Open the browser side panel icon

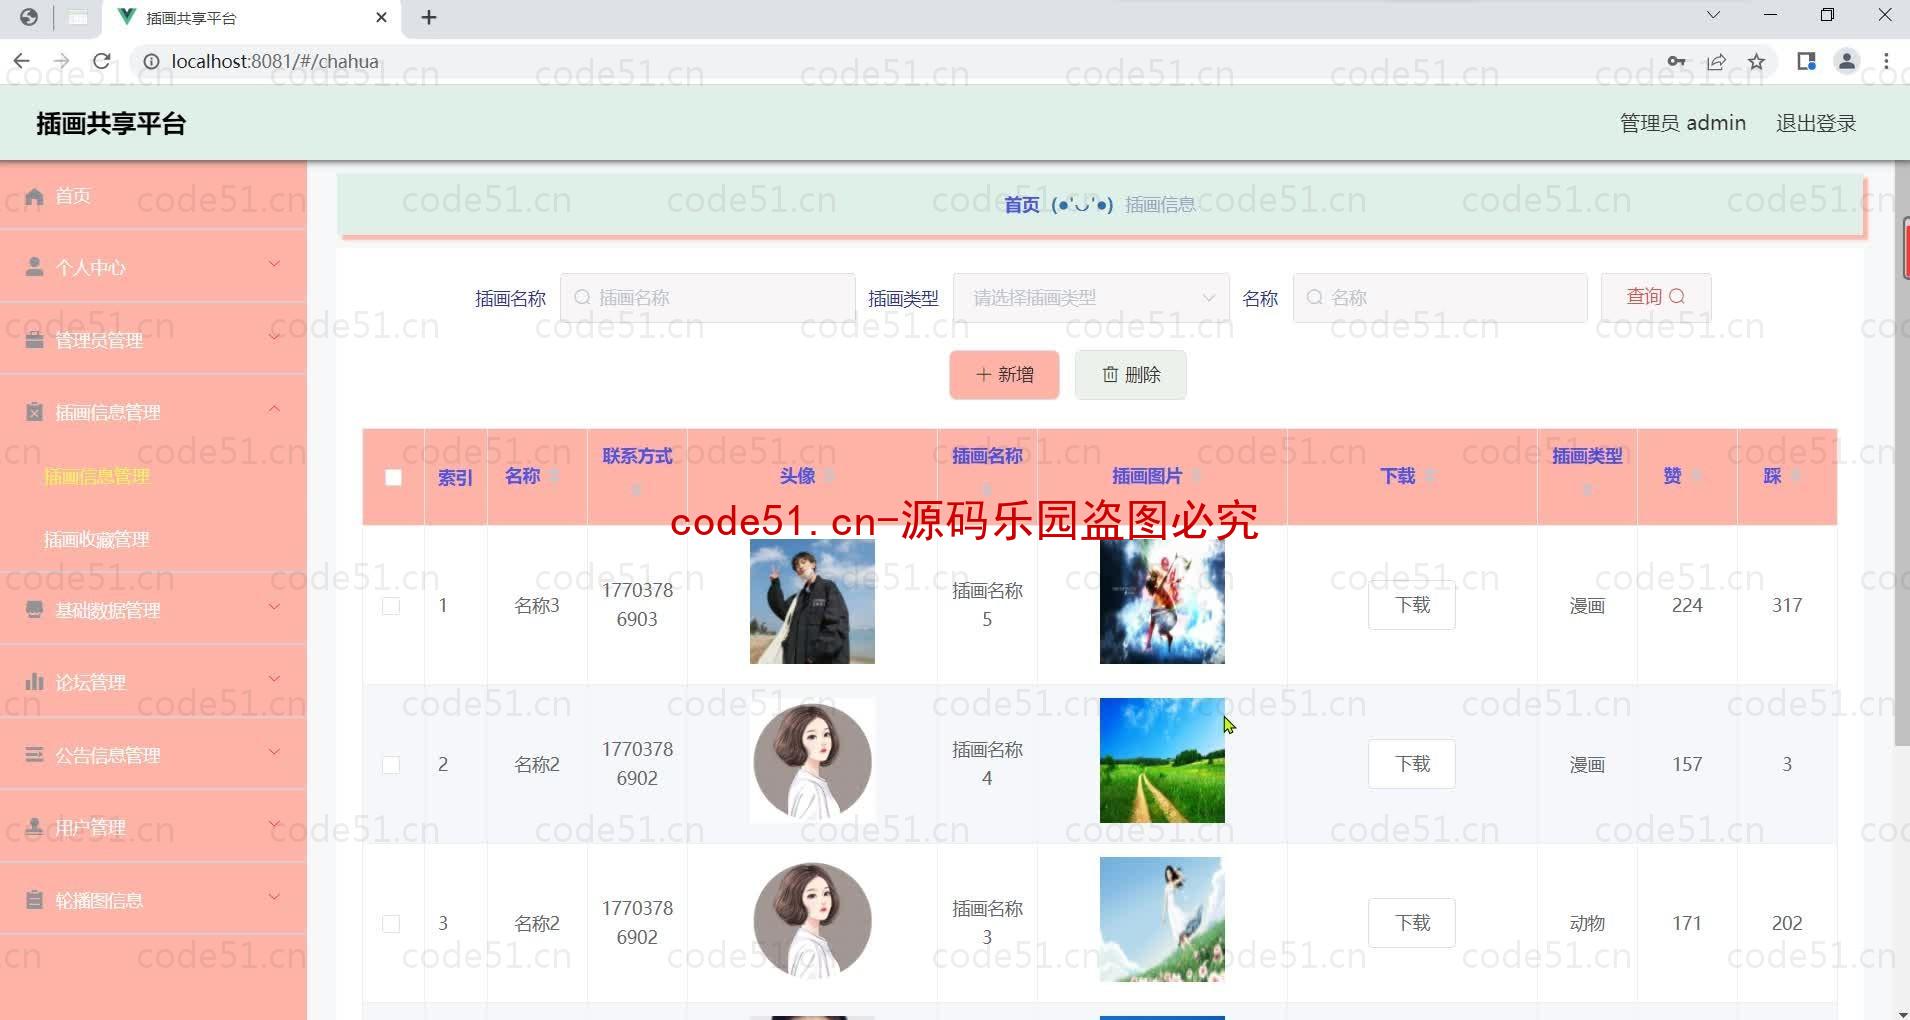(1806, 62)
